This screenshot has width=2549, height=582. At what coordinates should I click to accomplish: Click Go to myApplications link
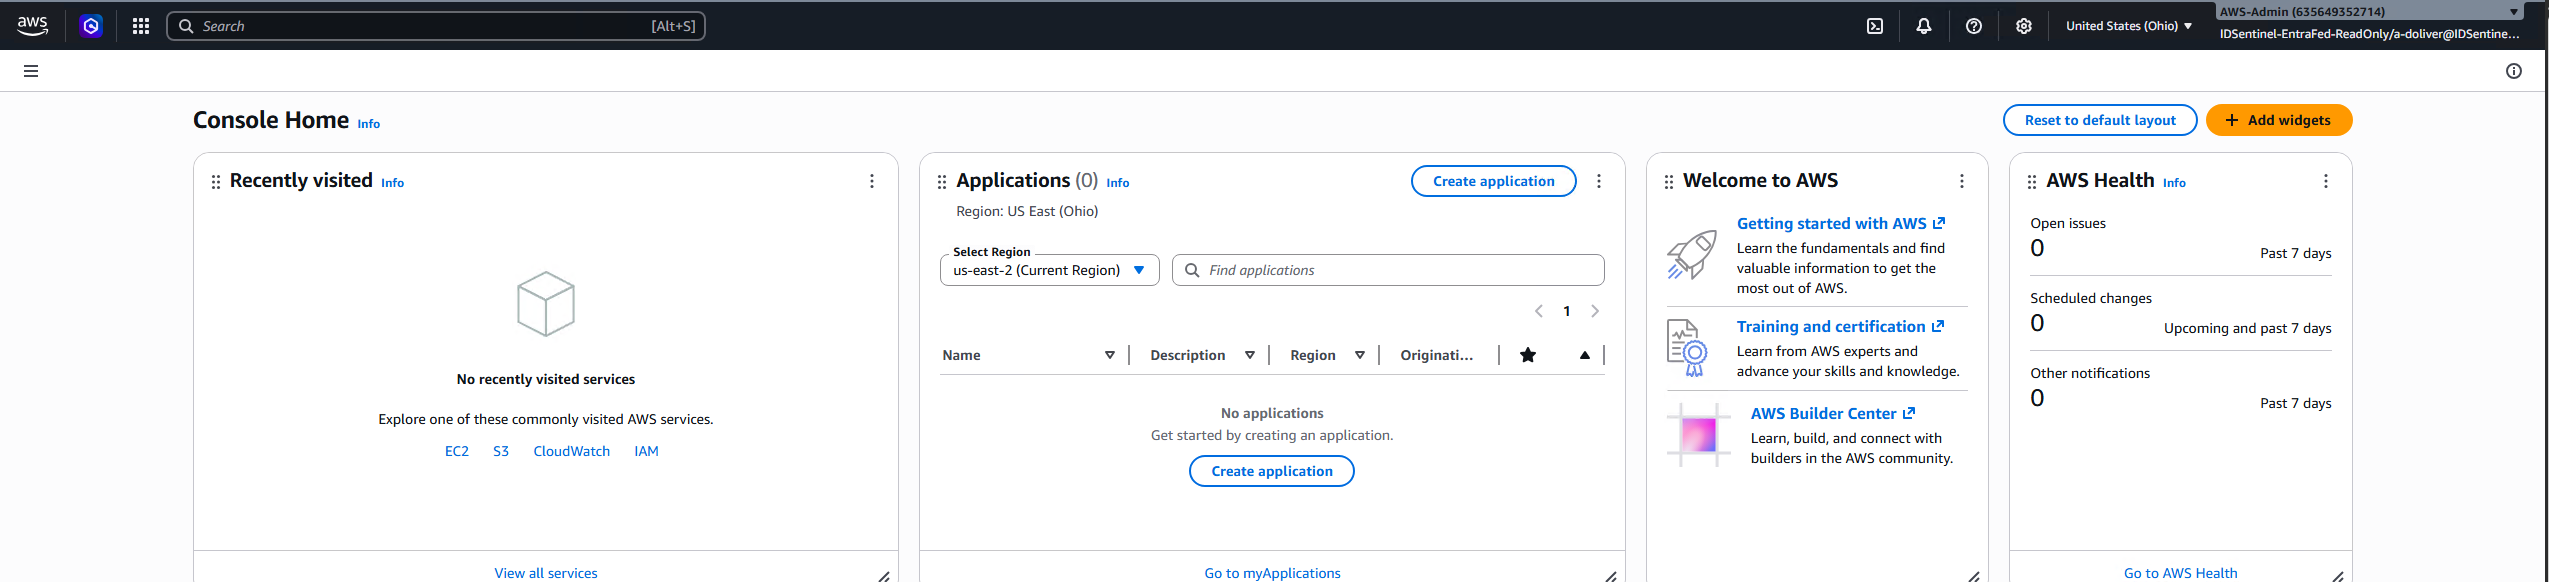[1272, 573]
